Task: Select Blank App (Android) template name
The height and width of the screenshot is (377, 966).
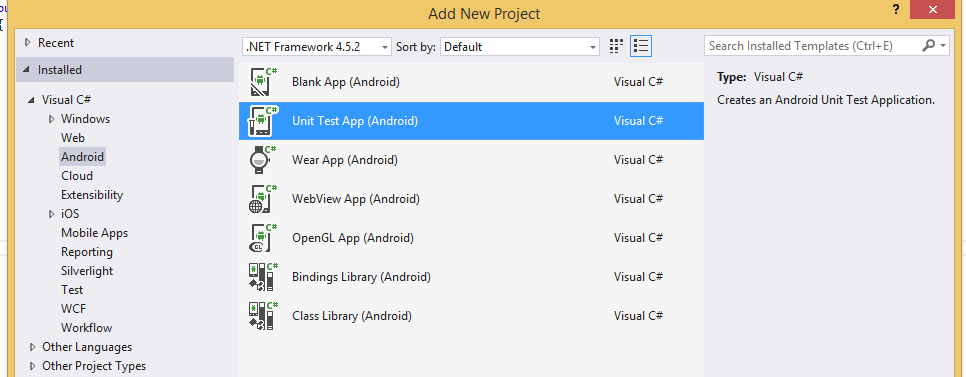Action: point(346,82)
